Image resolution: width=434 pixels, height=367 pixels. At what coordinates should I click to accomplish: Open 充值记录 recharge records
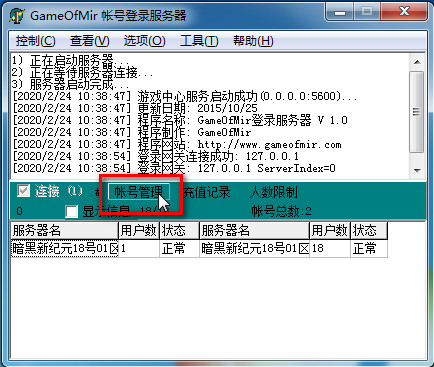point(207,192)
